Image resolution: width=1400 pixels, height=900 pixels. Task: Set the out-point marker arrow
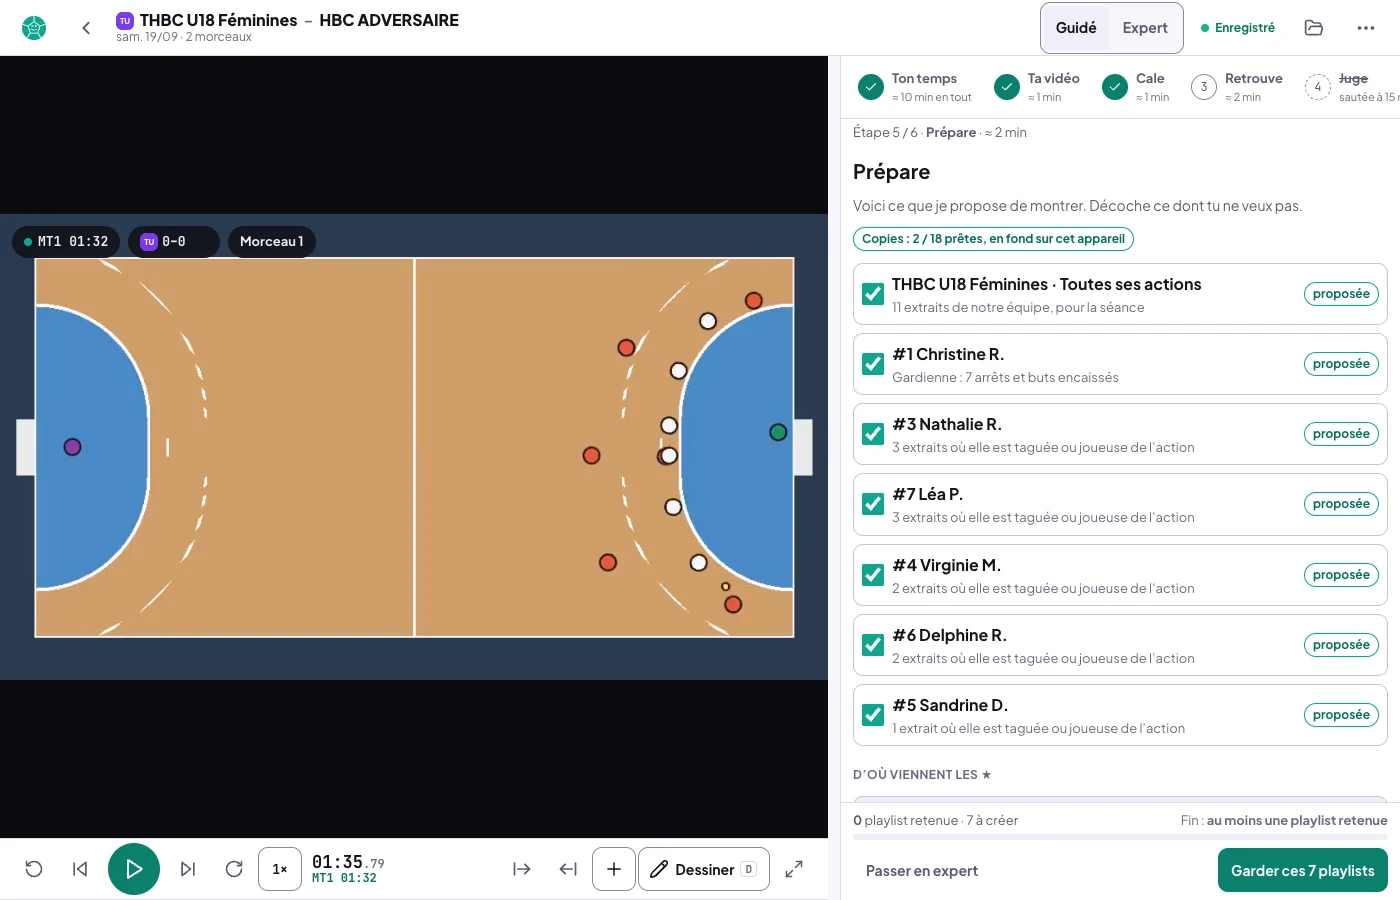click(568, 869)
